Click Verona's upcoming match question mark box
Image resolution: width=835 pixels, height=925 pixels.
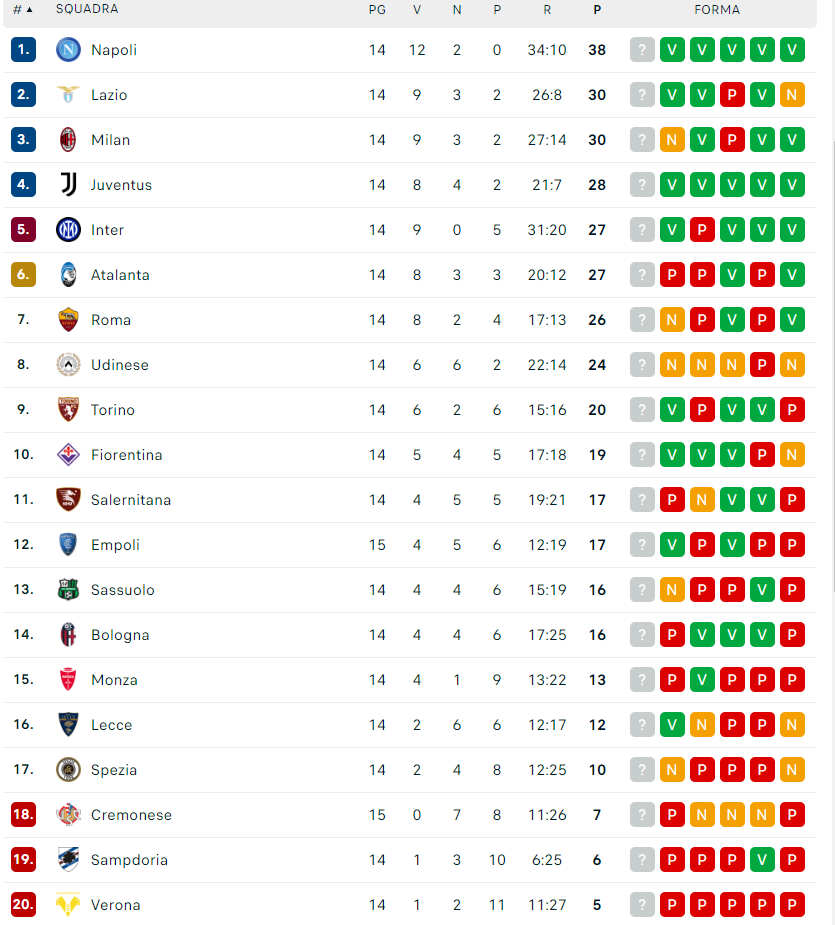coord(642,904)
